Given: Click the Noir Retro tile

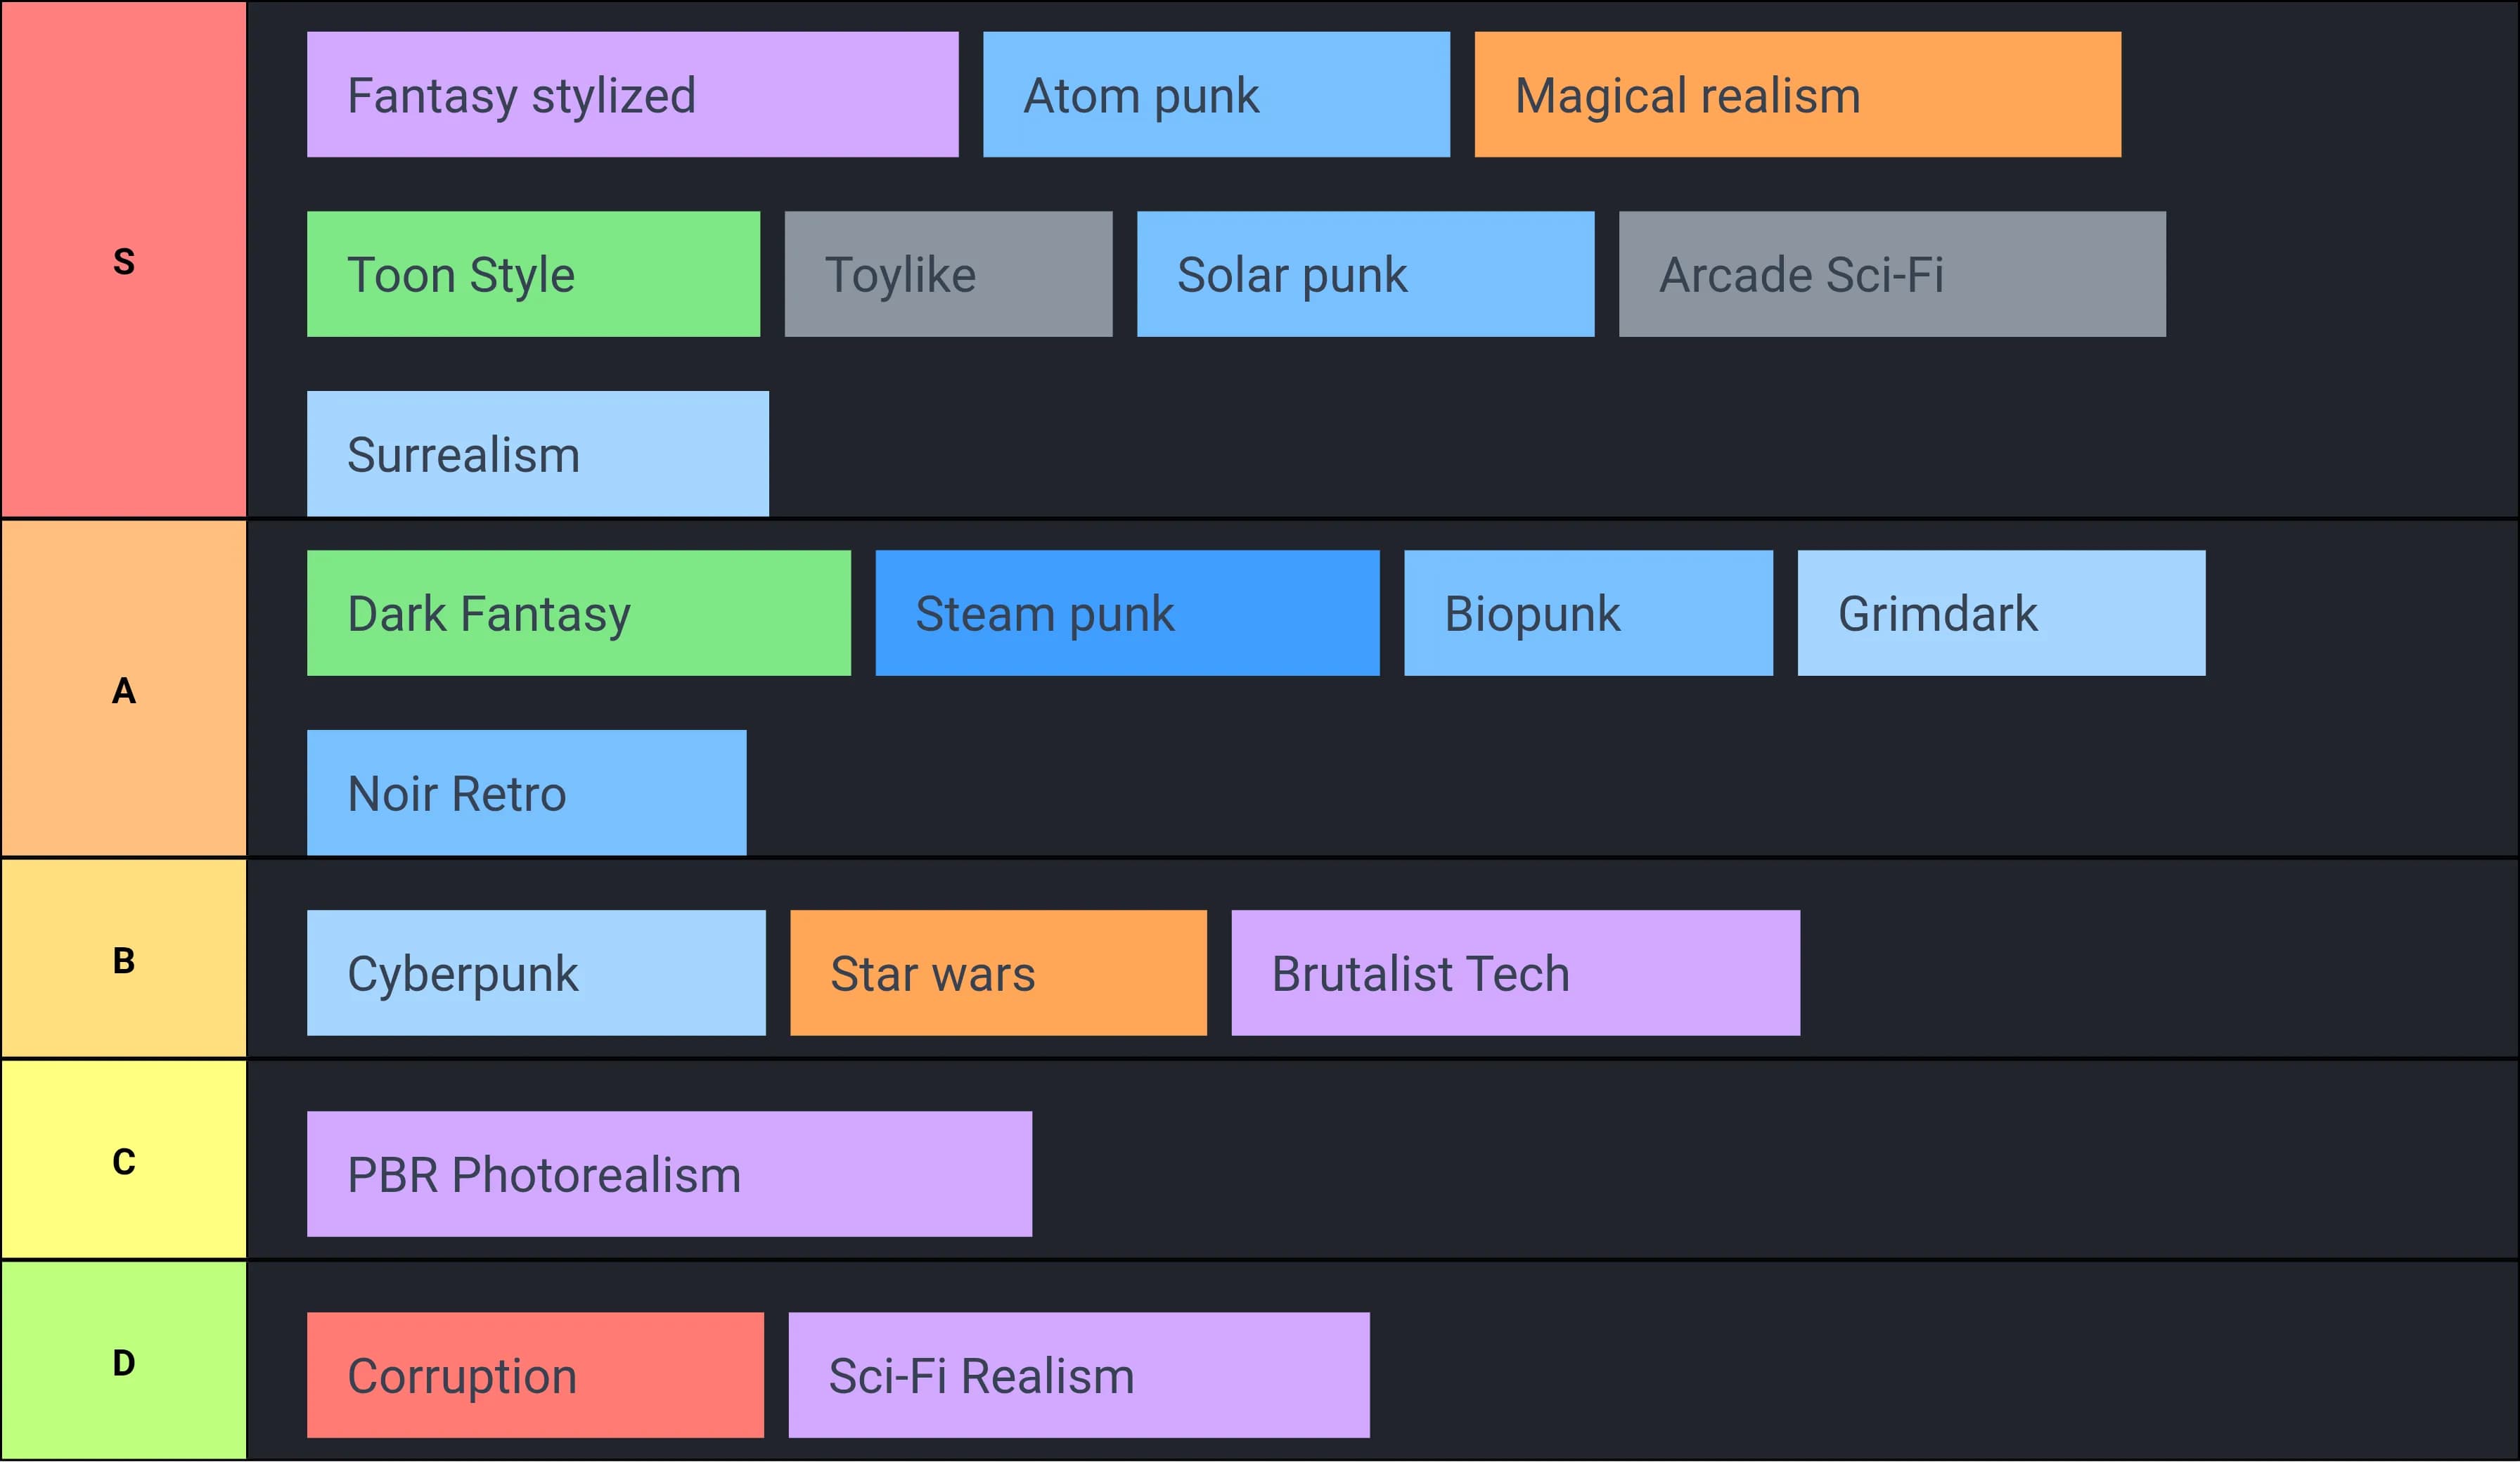Looking at the screenshot, I should [526, 793].
